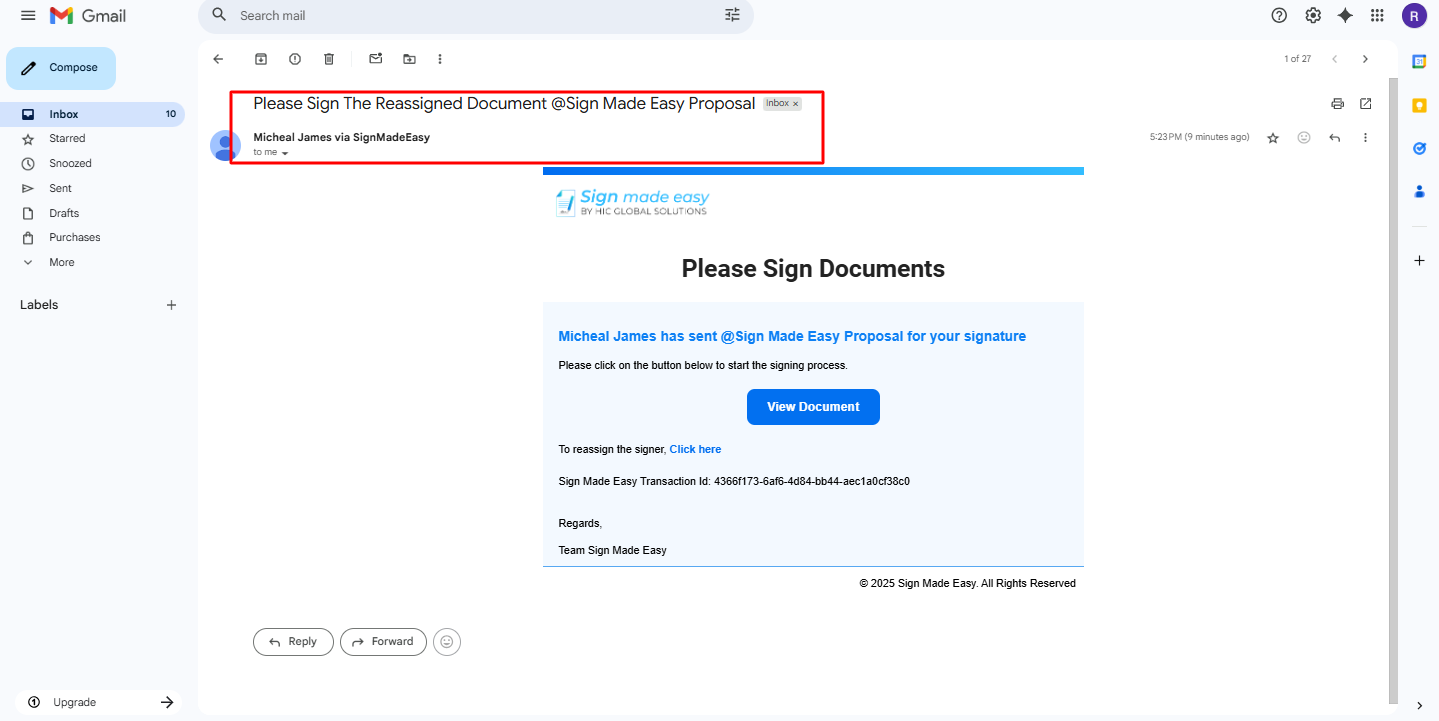1439x721 pixels.
Task: Delete this email with the trash icon
Action: (x=329, y=59)
